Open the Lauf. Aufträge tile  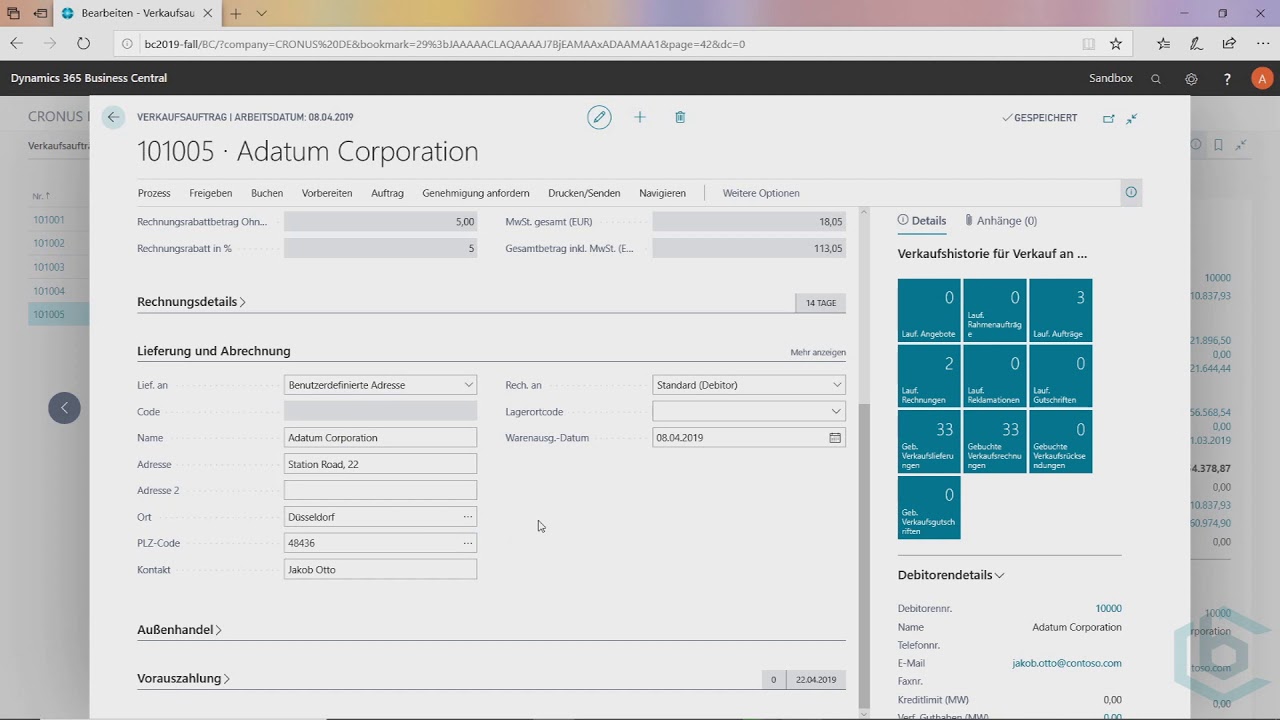(1061, 311)
